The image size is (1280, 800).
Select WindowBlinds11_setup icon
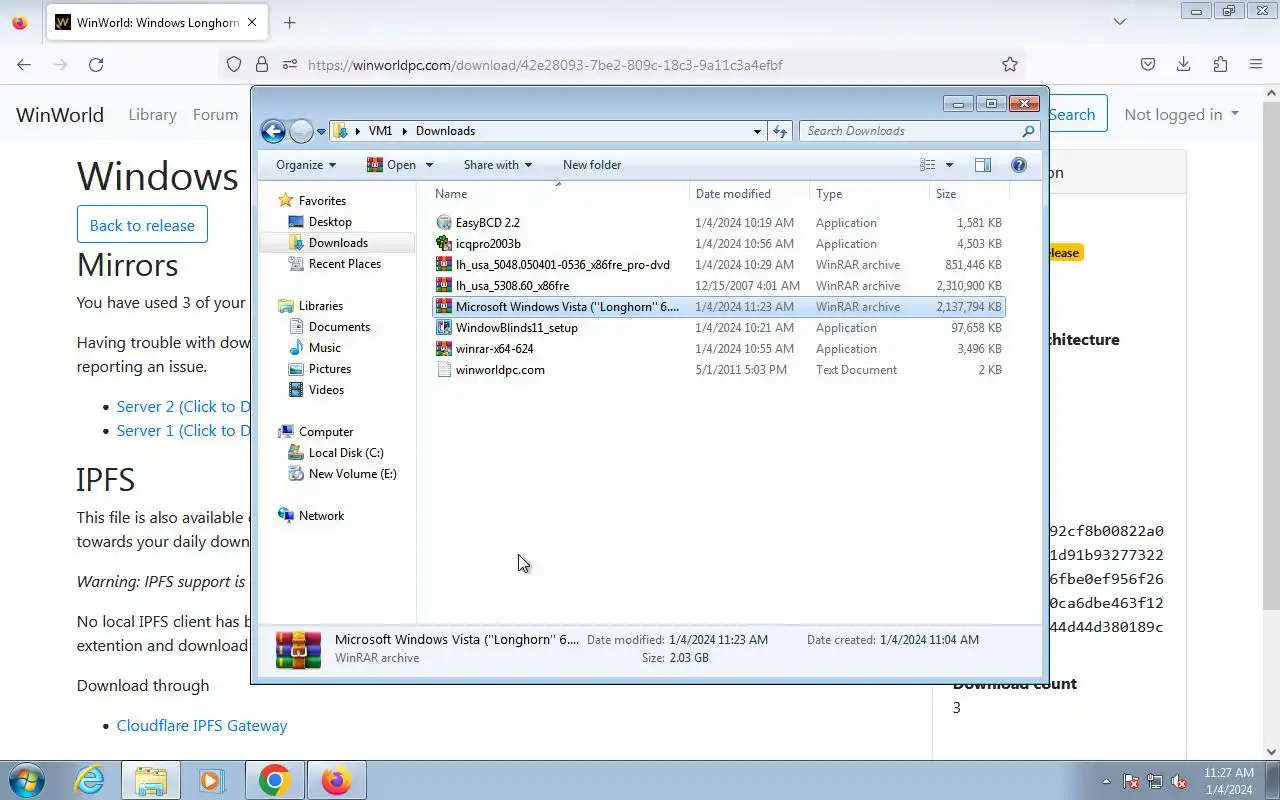click(x=444, y=328)
